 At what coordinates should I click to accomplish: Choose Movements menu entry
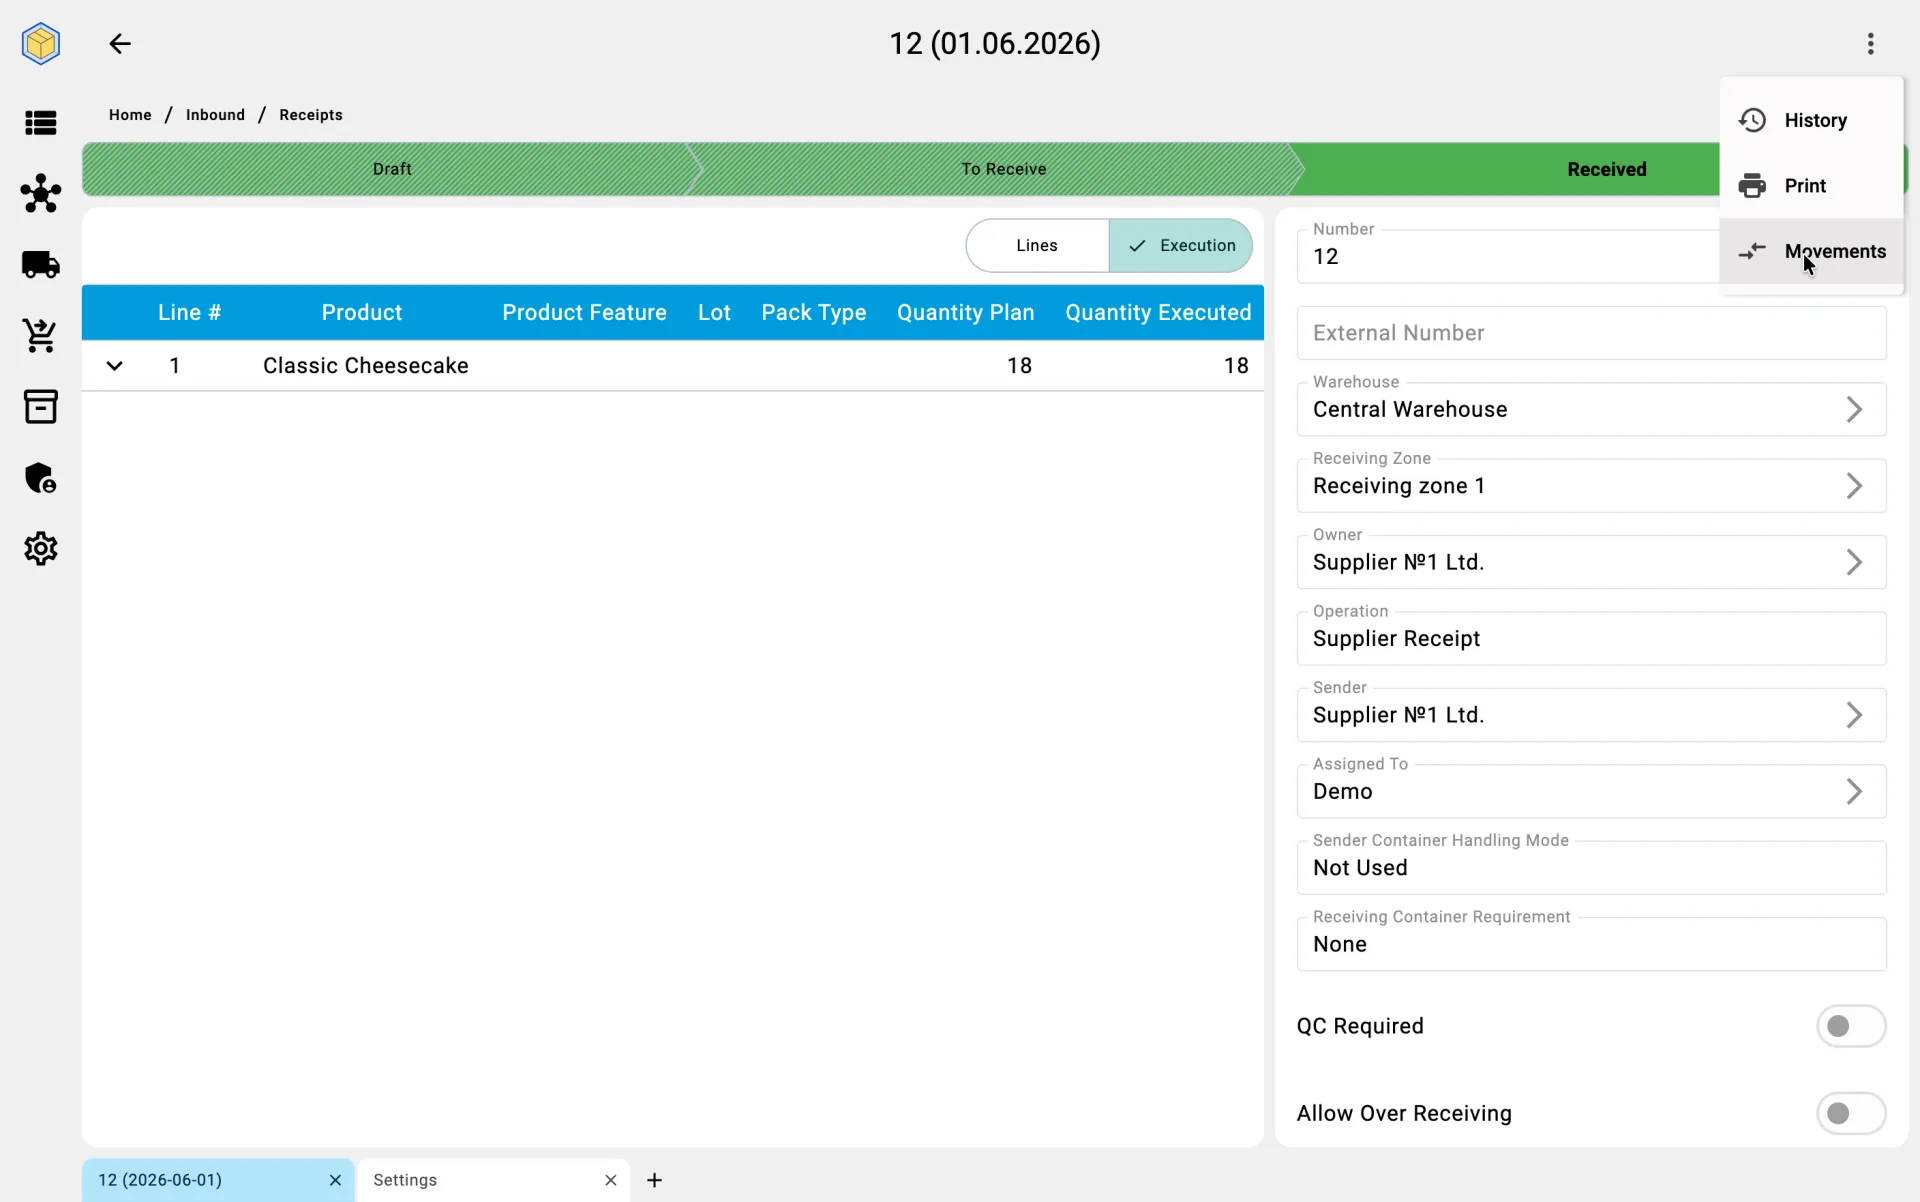point(1811,252)
